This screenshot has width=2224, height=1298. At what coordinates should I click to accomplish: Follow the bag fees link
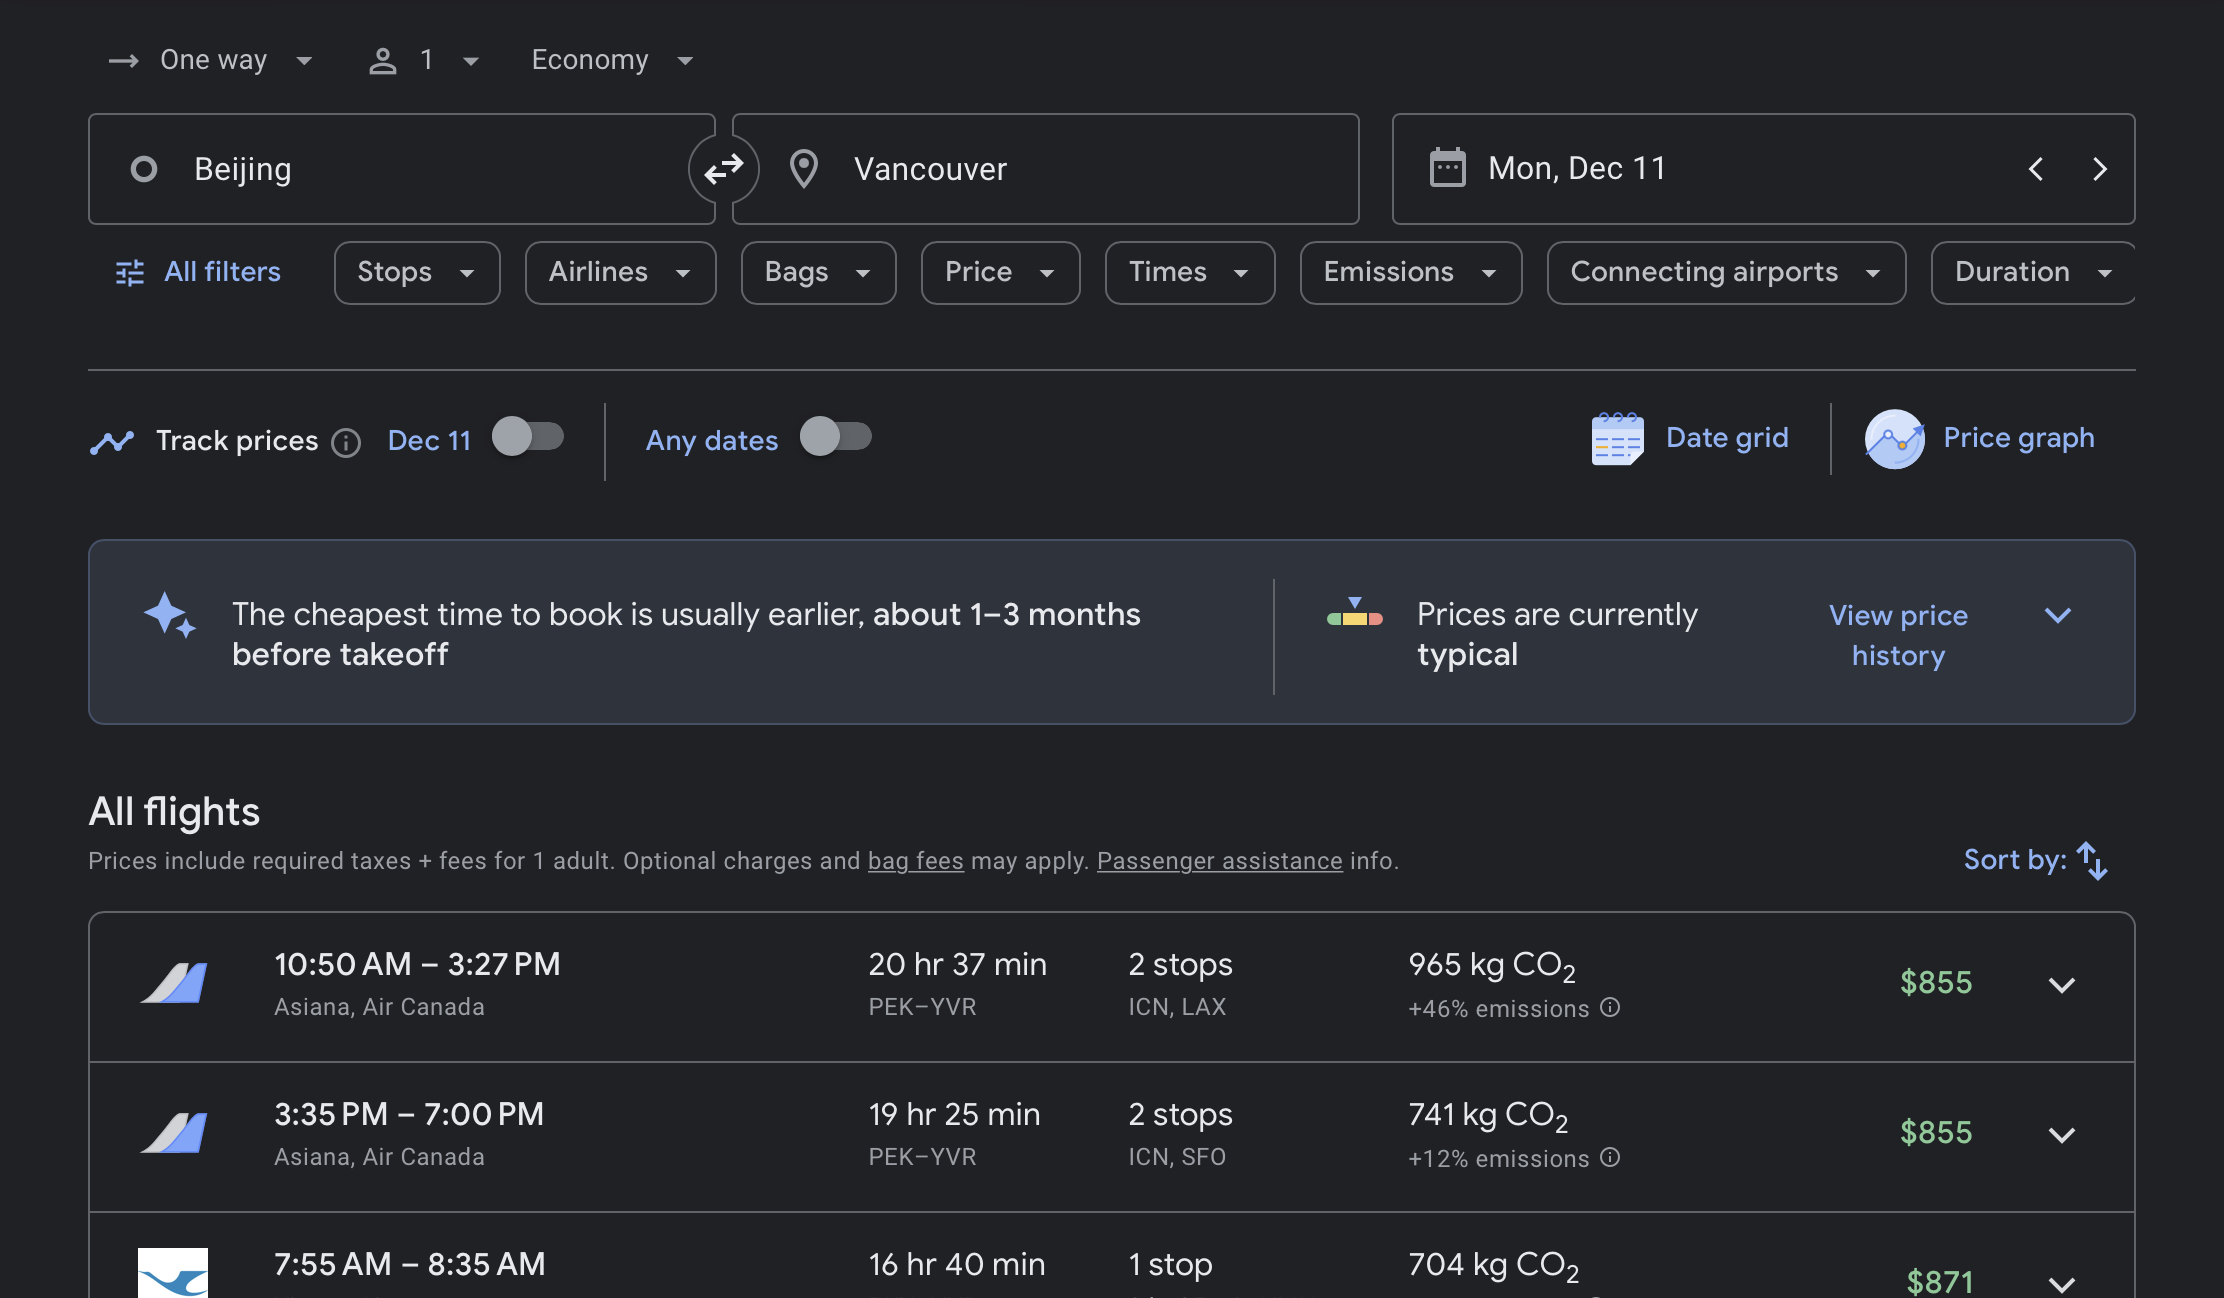(915, 861)
